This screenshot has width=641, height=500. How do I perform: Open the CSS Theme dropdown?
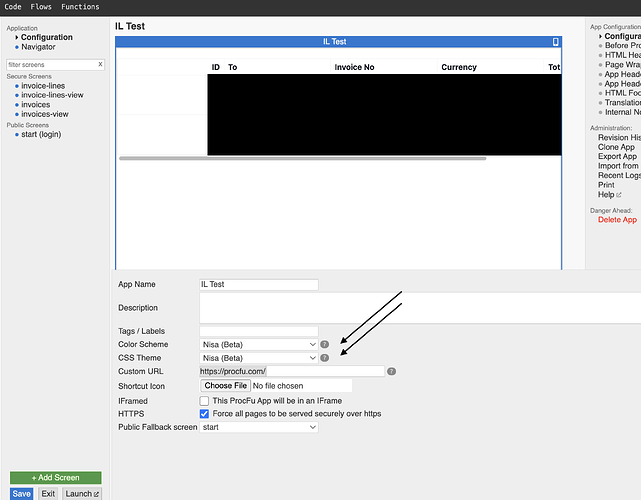click(259, 358)
